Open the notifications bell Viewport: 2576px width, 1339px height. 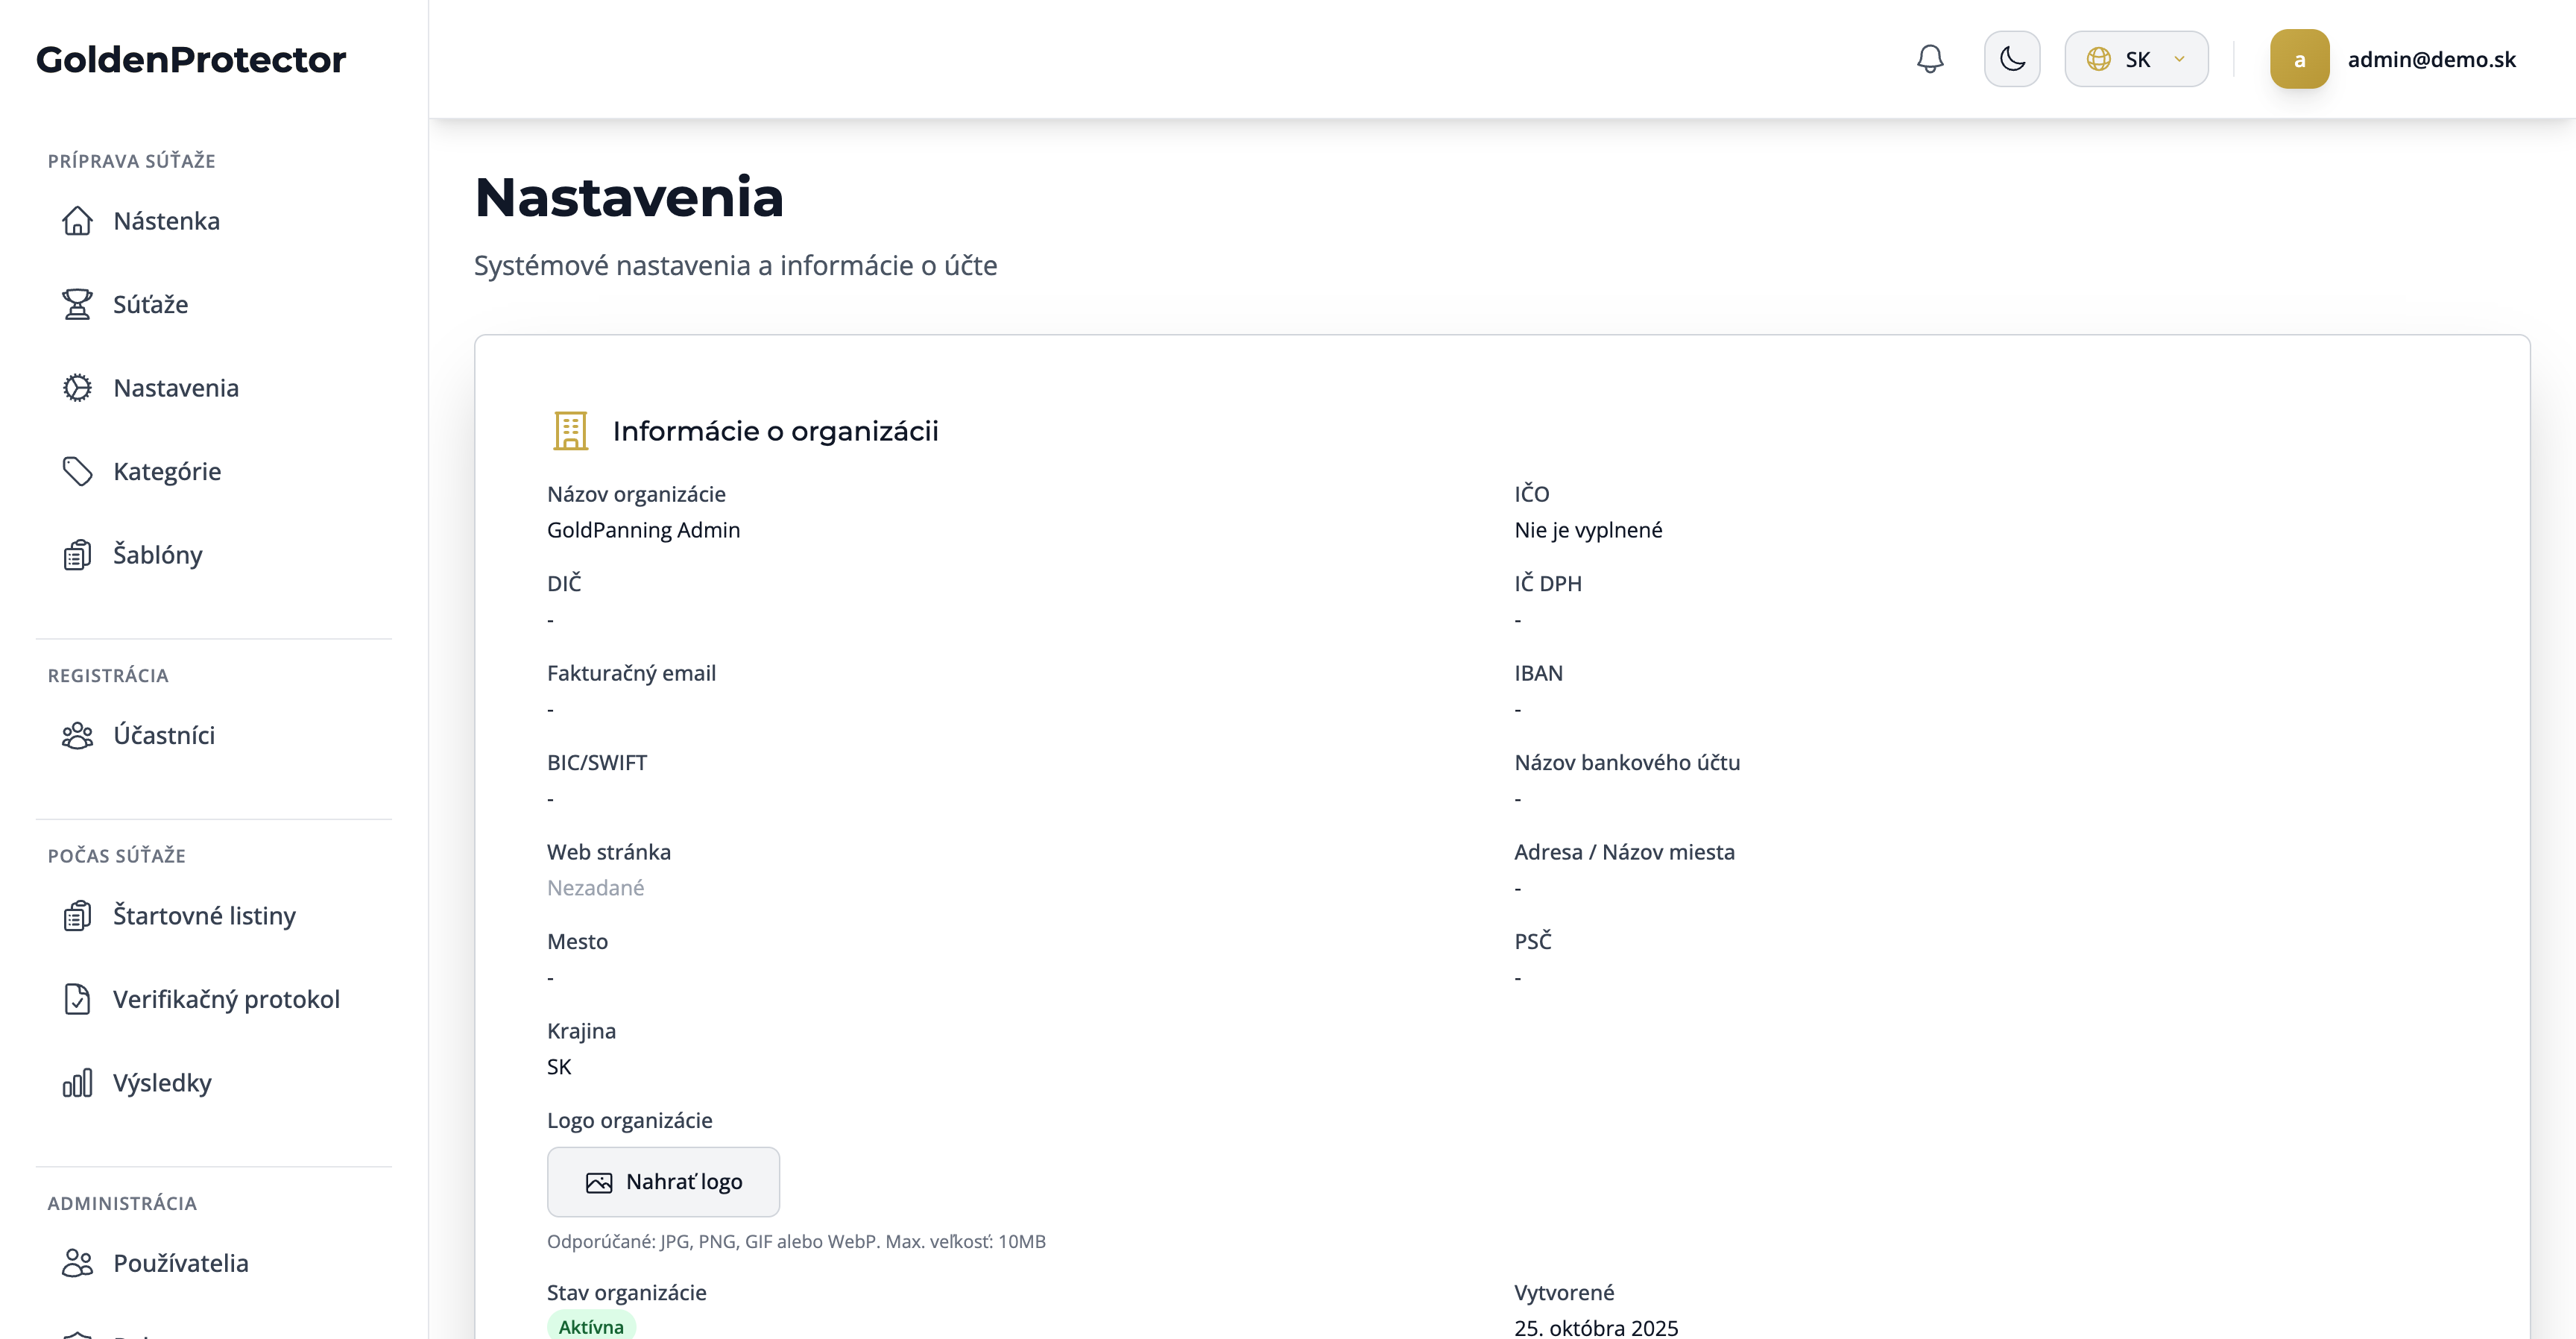pyautogui.click(x=1930, y=59)
